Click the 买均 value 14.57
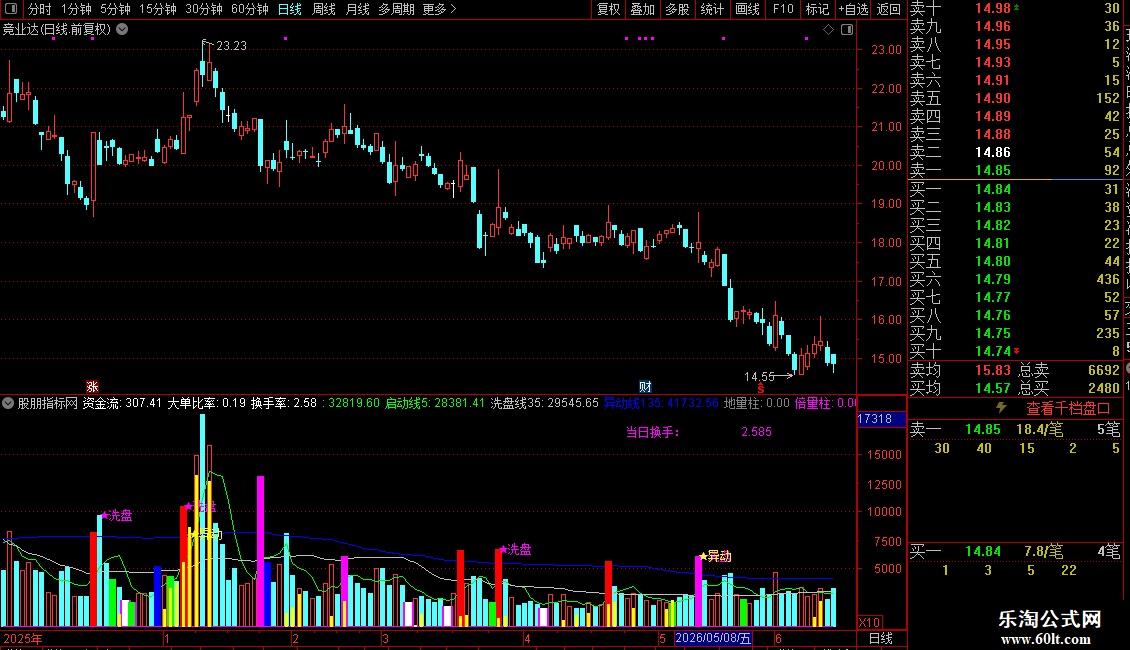Screen dimensions: 1130x650 992,388
